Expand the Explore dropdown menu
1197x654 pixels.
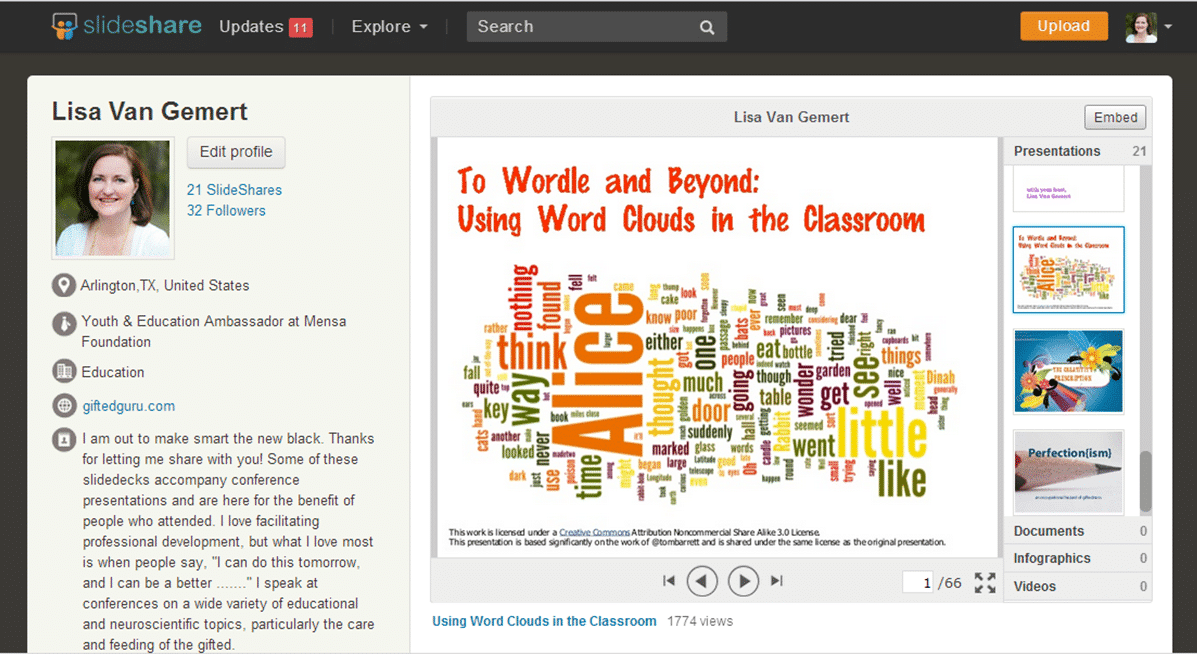point(389,27)
